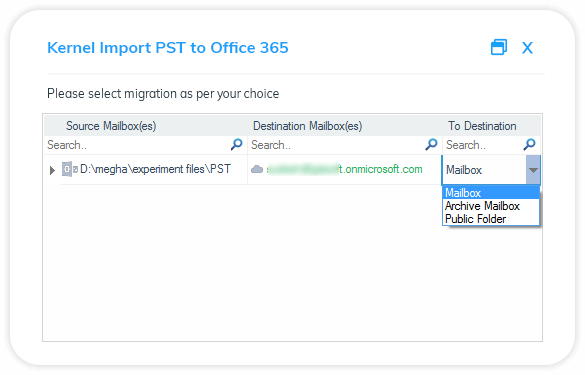585x375 pixels.
Task: Click the Source Mailbox(es) column header
Action: (111, 126)
